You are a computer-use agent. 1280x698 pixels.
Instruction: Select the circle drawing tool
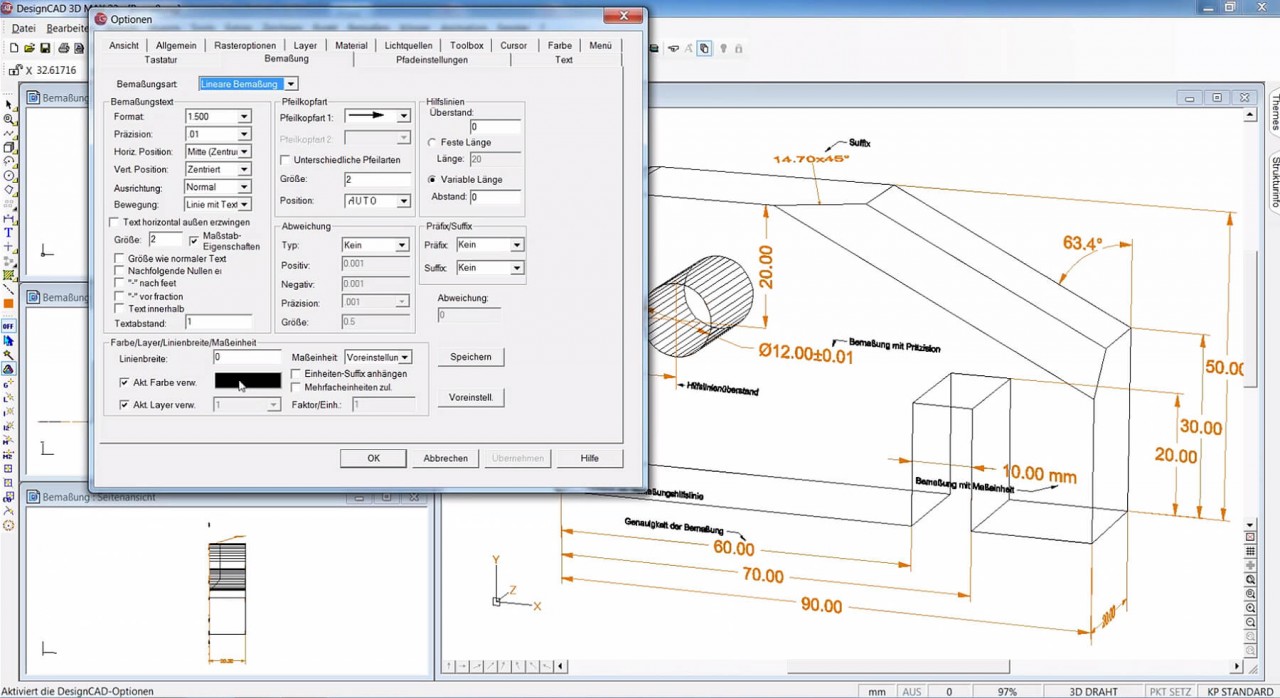(x=7, y=174)
